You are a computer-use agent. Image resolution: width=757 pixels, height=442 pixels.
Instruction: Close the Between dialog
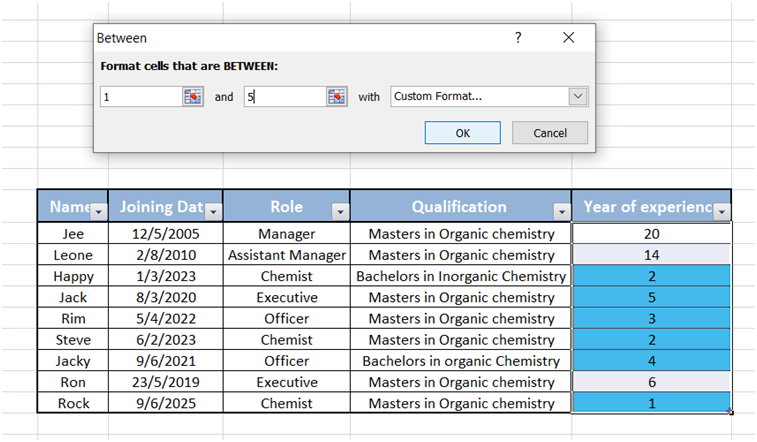pyautogui.click(x=568, y=38)
